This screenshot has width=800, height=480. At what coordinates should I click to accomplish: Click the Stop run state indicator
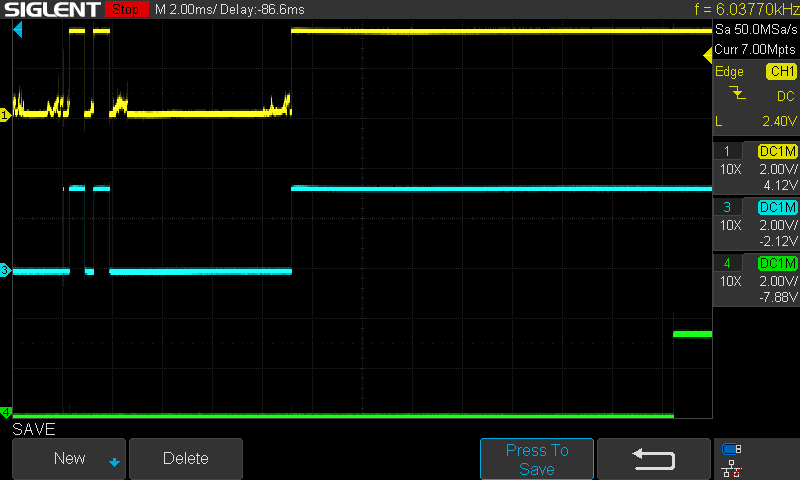tap(126, 9)
